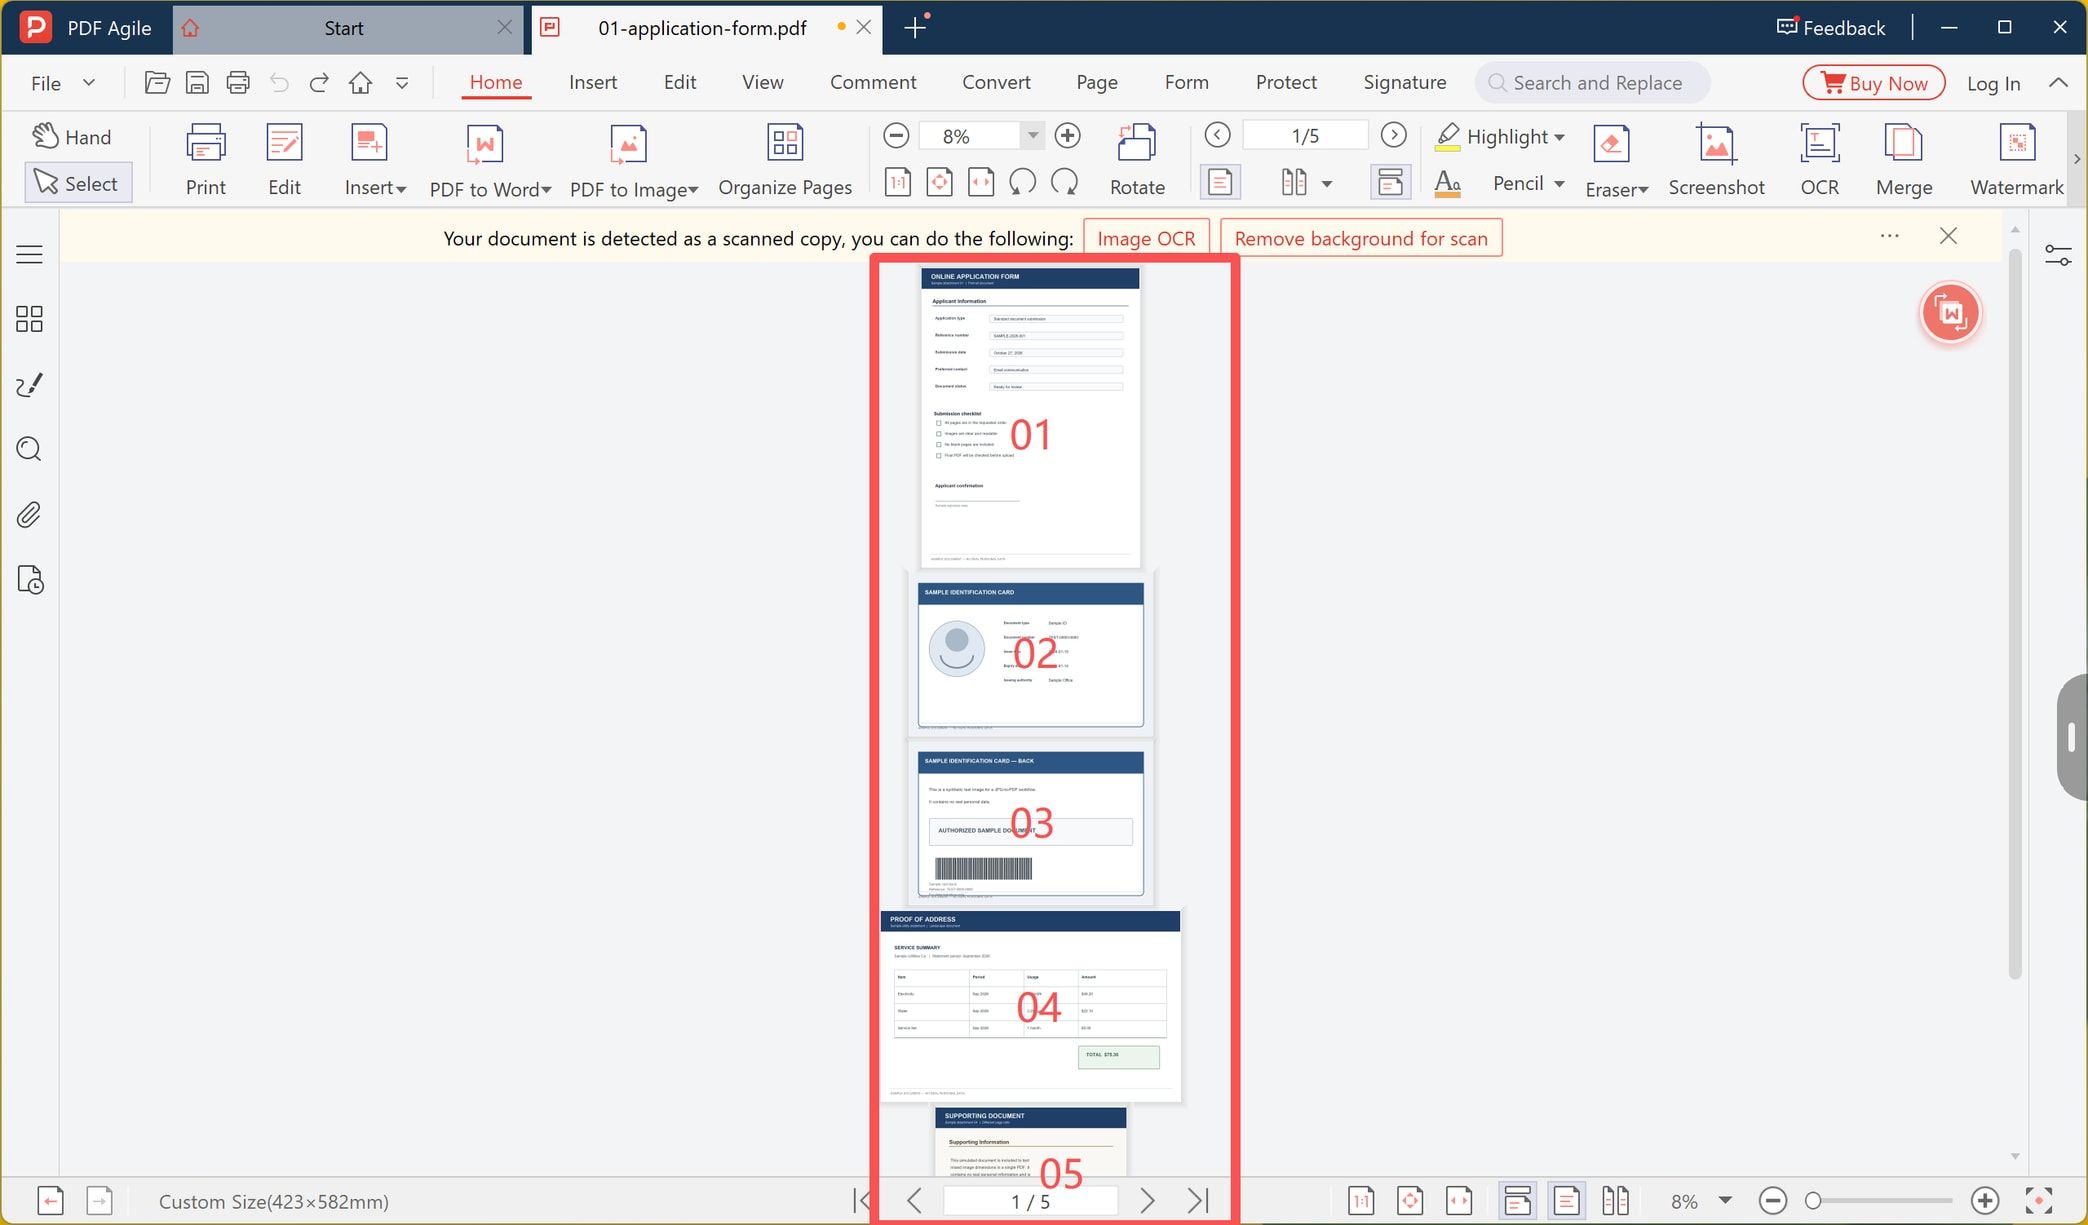Image resolution: width=2088 pixels, height=1225 pixels.
Task: Open the sidebar search magnifier panel
Action: 29,449
